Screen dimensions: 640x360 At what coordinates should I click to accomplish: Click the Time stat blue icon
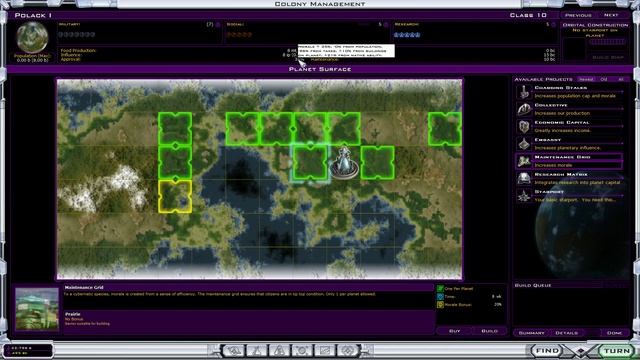tap(440, 297)
